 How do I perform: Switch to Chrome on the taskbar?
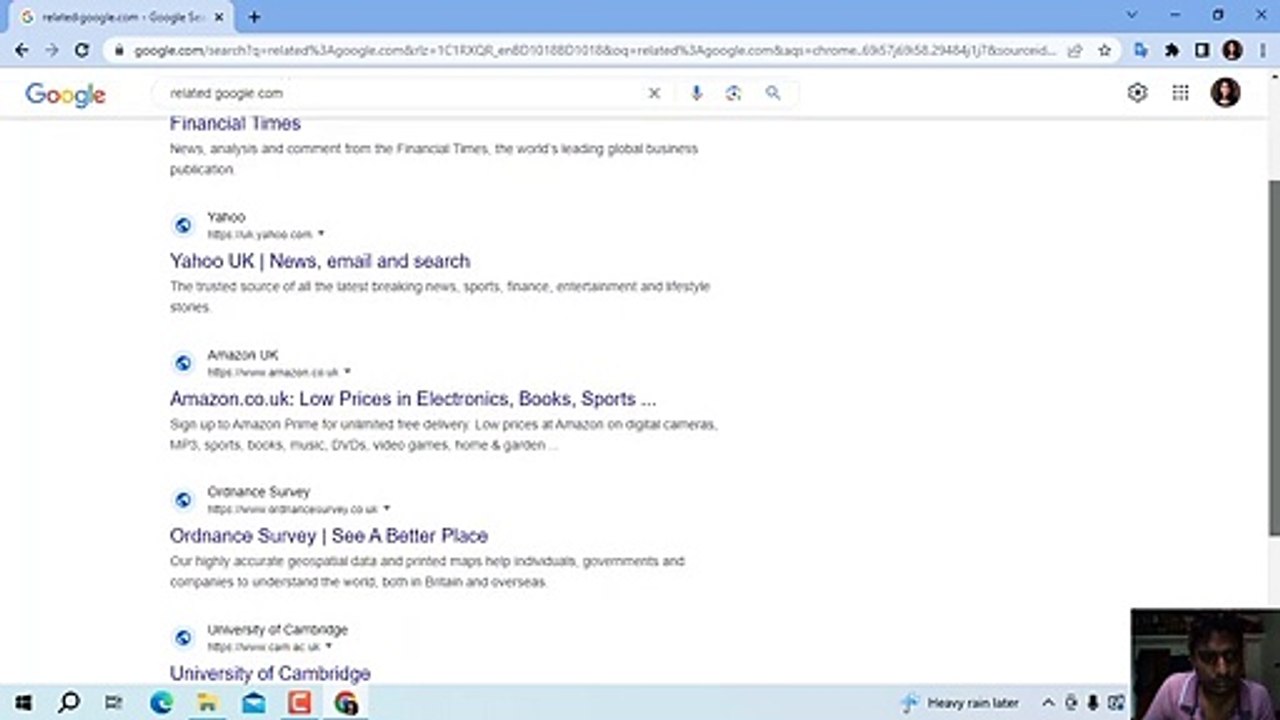tap(346, 703)
